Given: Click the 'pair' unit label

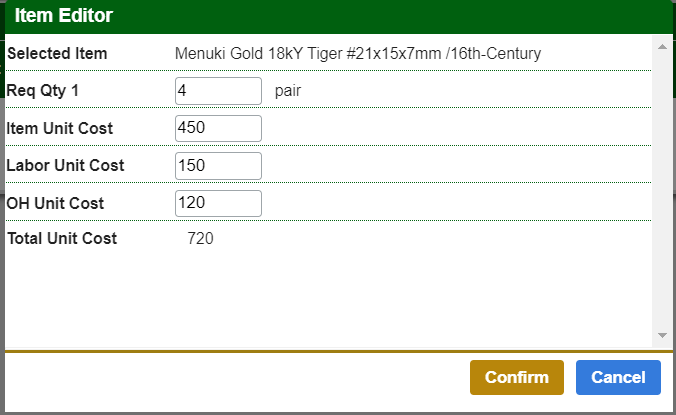Looking at the screenshot, I should tap(288, 91).
